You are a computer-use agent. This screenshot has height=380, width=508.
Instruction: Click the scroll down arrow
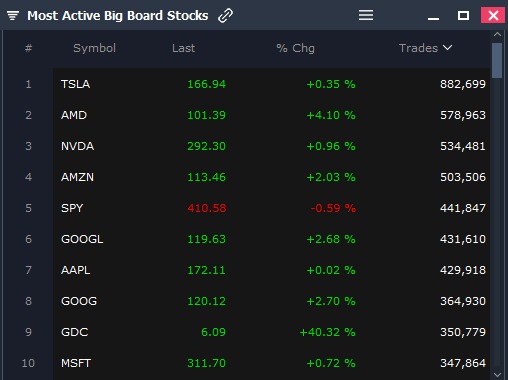point(497,375)
